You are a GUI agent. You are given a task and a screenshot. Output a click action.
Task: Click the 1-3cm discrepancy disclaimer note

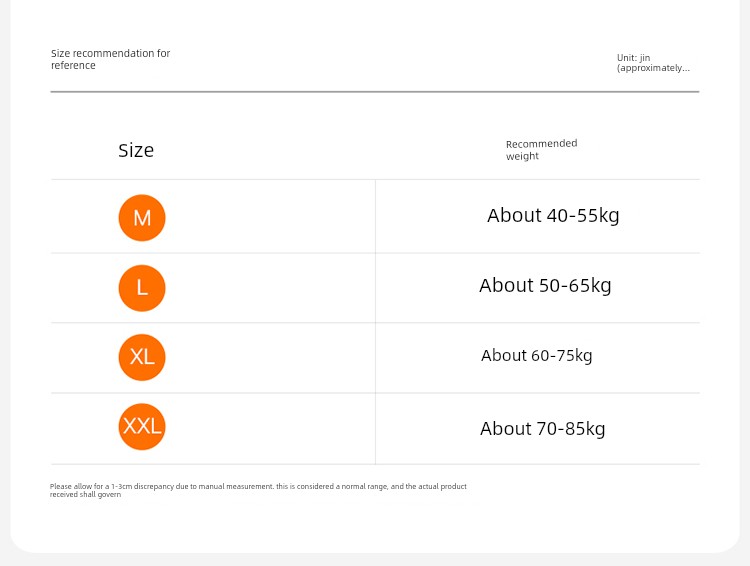click(258, 490)
